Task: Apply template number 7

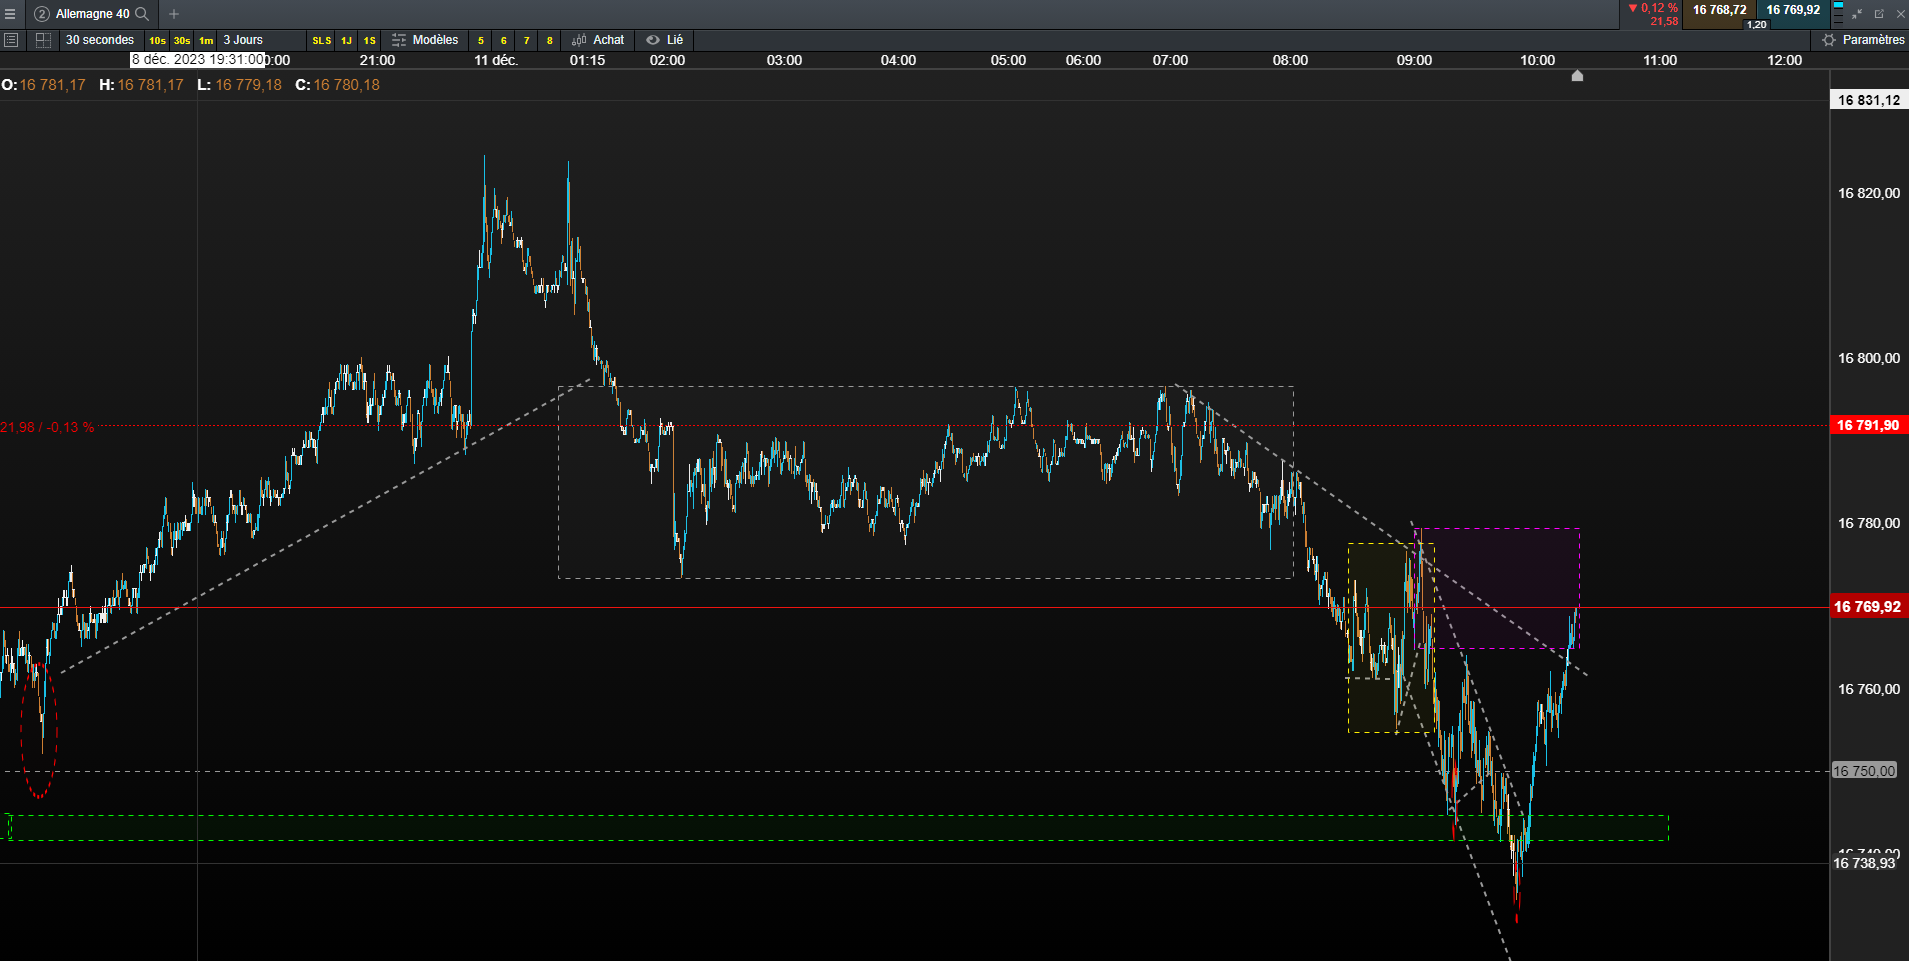Action: click(x=527, y=41)
